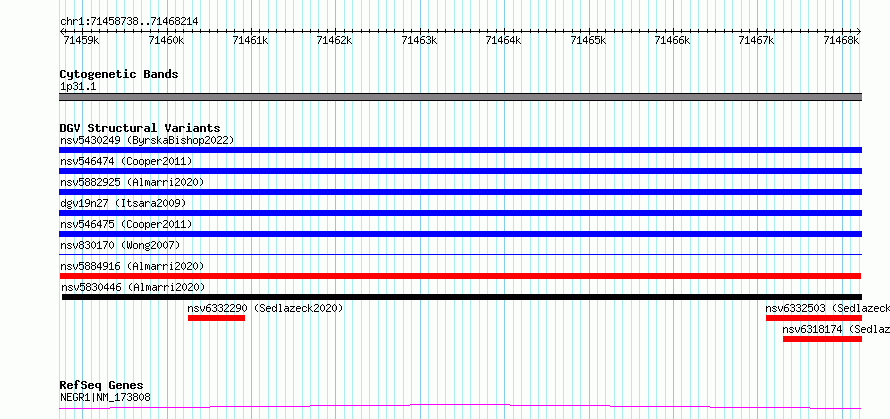Select the 1p31.1 band label
The height and width of the screenshot is (419, 890).
78,86
